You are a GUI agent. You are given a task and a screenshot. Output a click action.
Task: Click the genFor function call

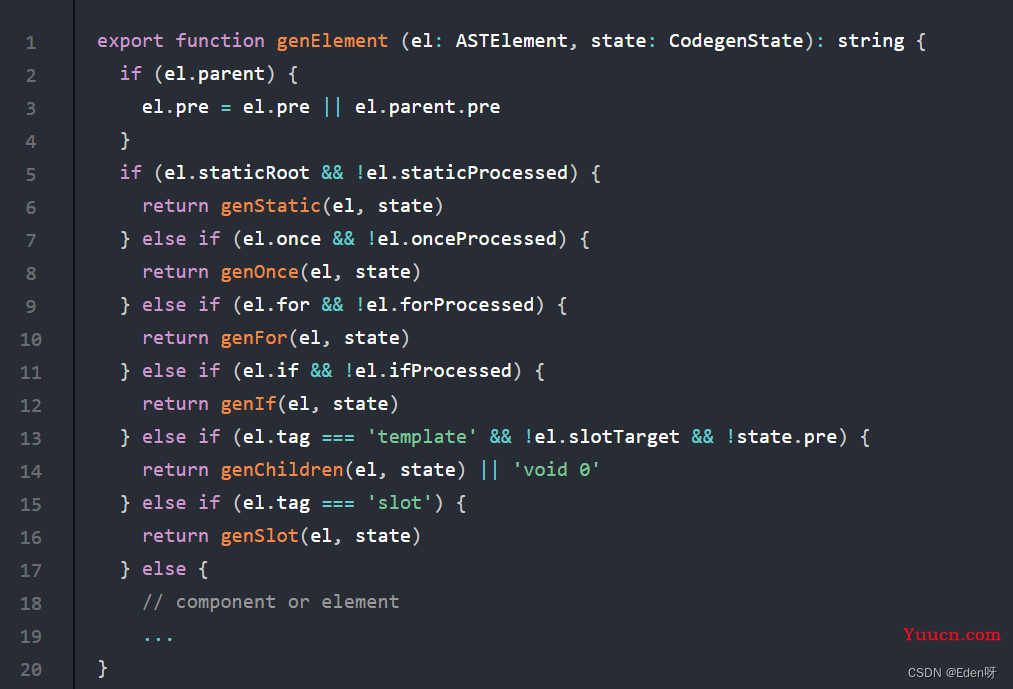pos(254,338)
